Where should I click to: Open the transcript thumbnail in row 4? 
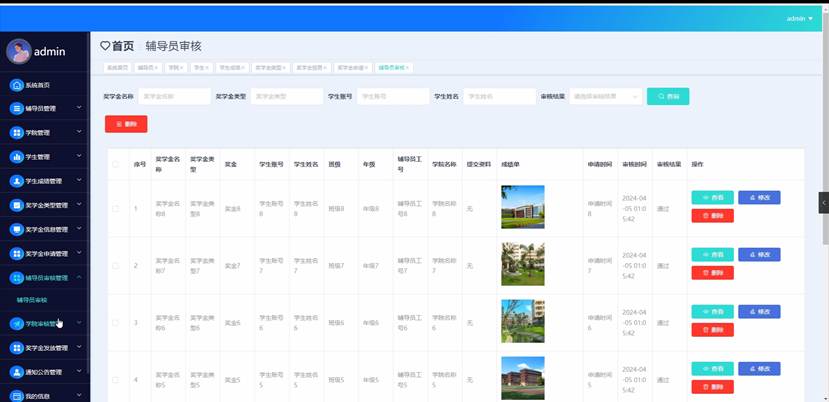[523, 378]
